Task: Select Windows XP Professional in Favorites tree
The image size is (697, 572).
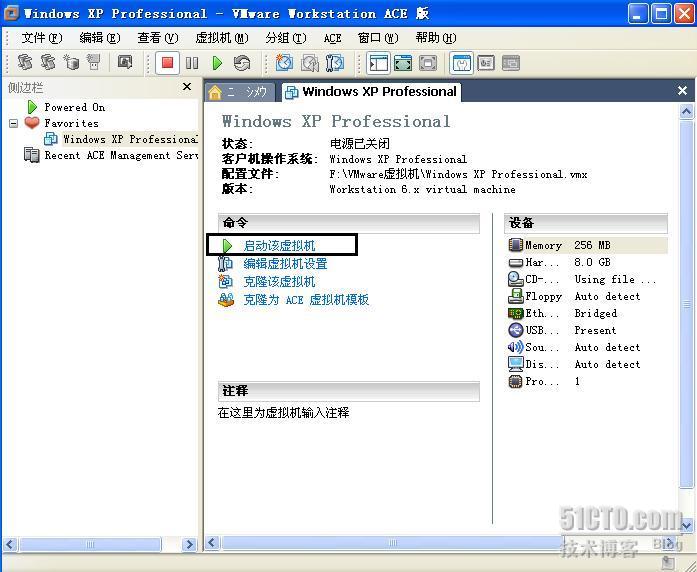Action: pos(130,139)
